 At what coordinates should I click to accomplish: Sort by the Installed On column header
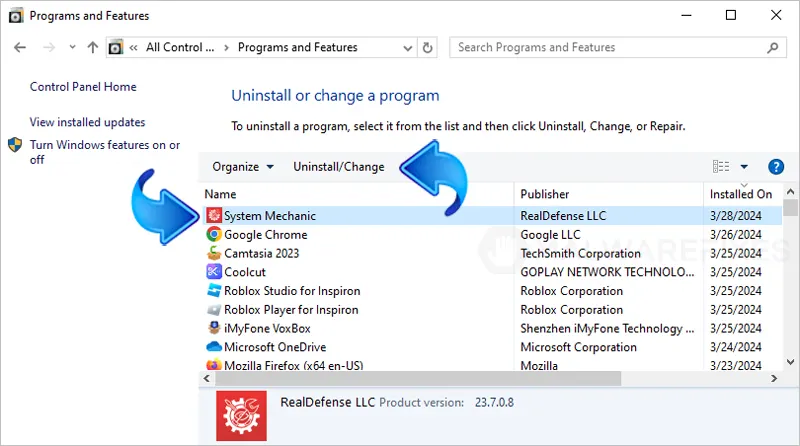click(x=741, y=194)
